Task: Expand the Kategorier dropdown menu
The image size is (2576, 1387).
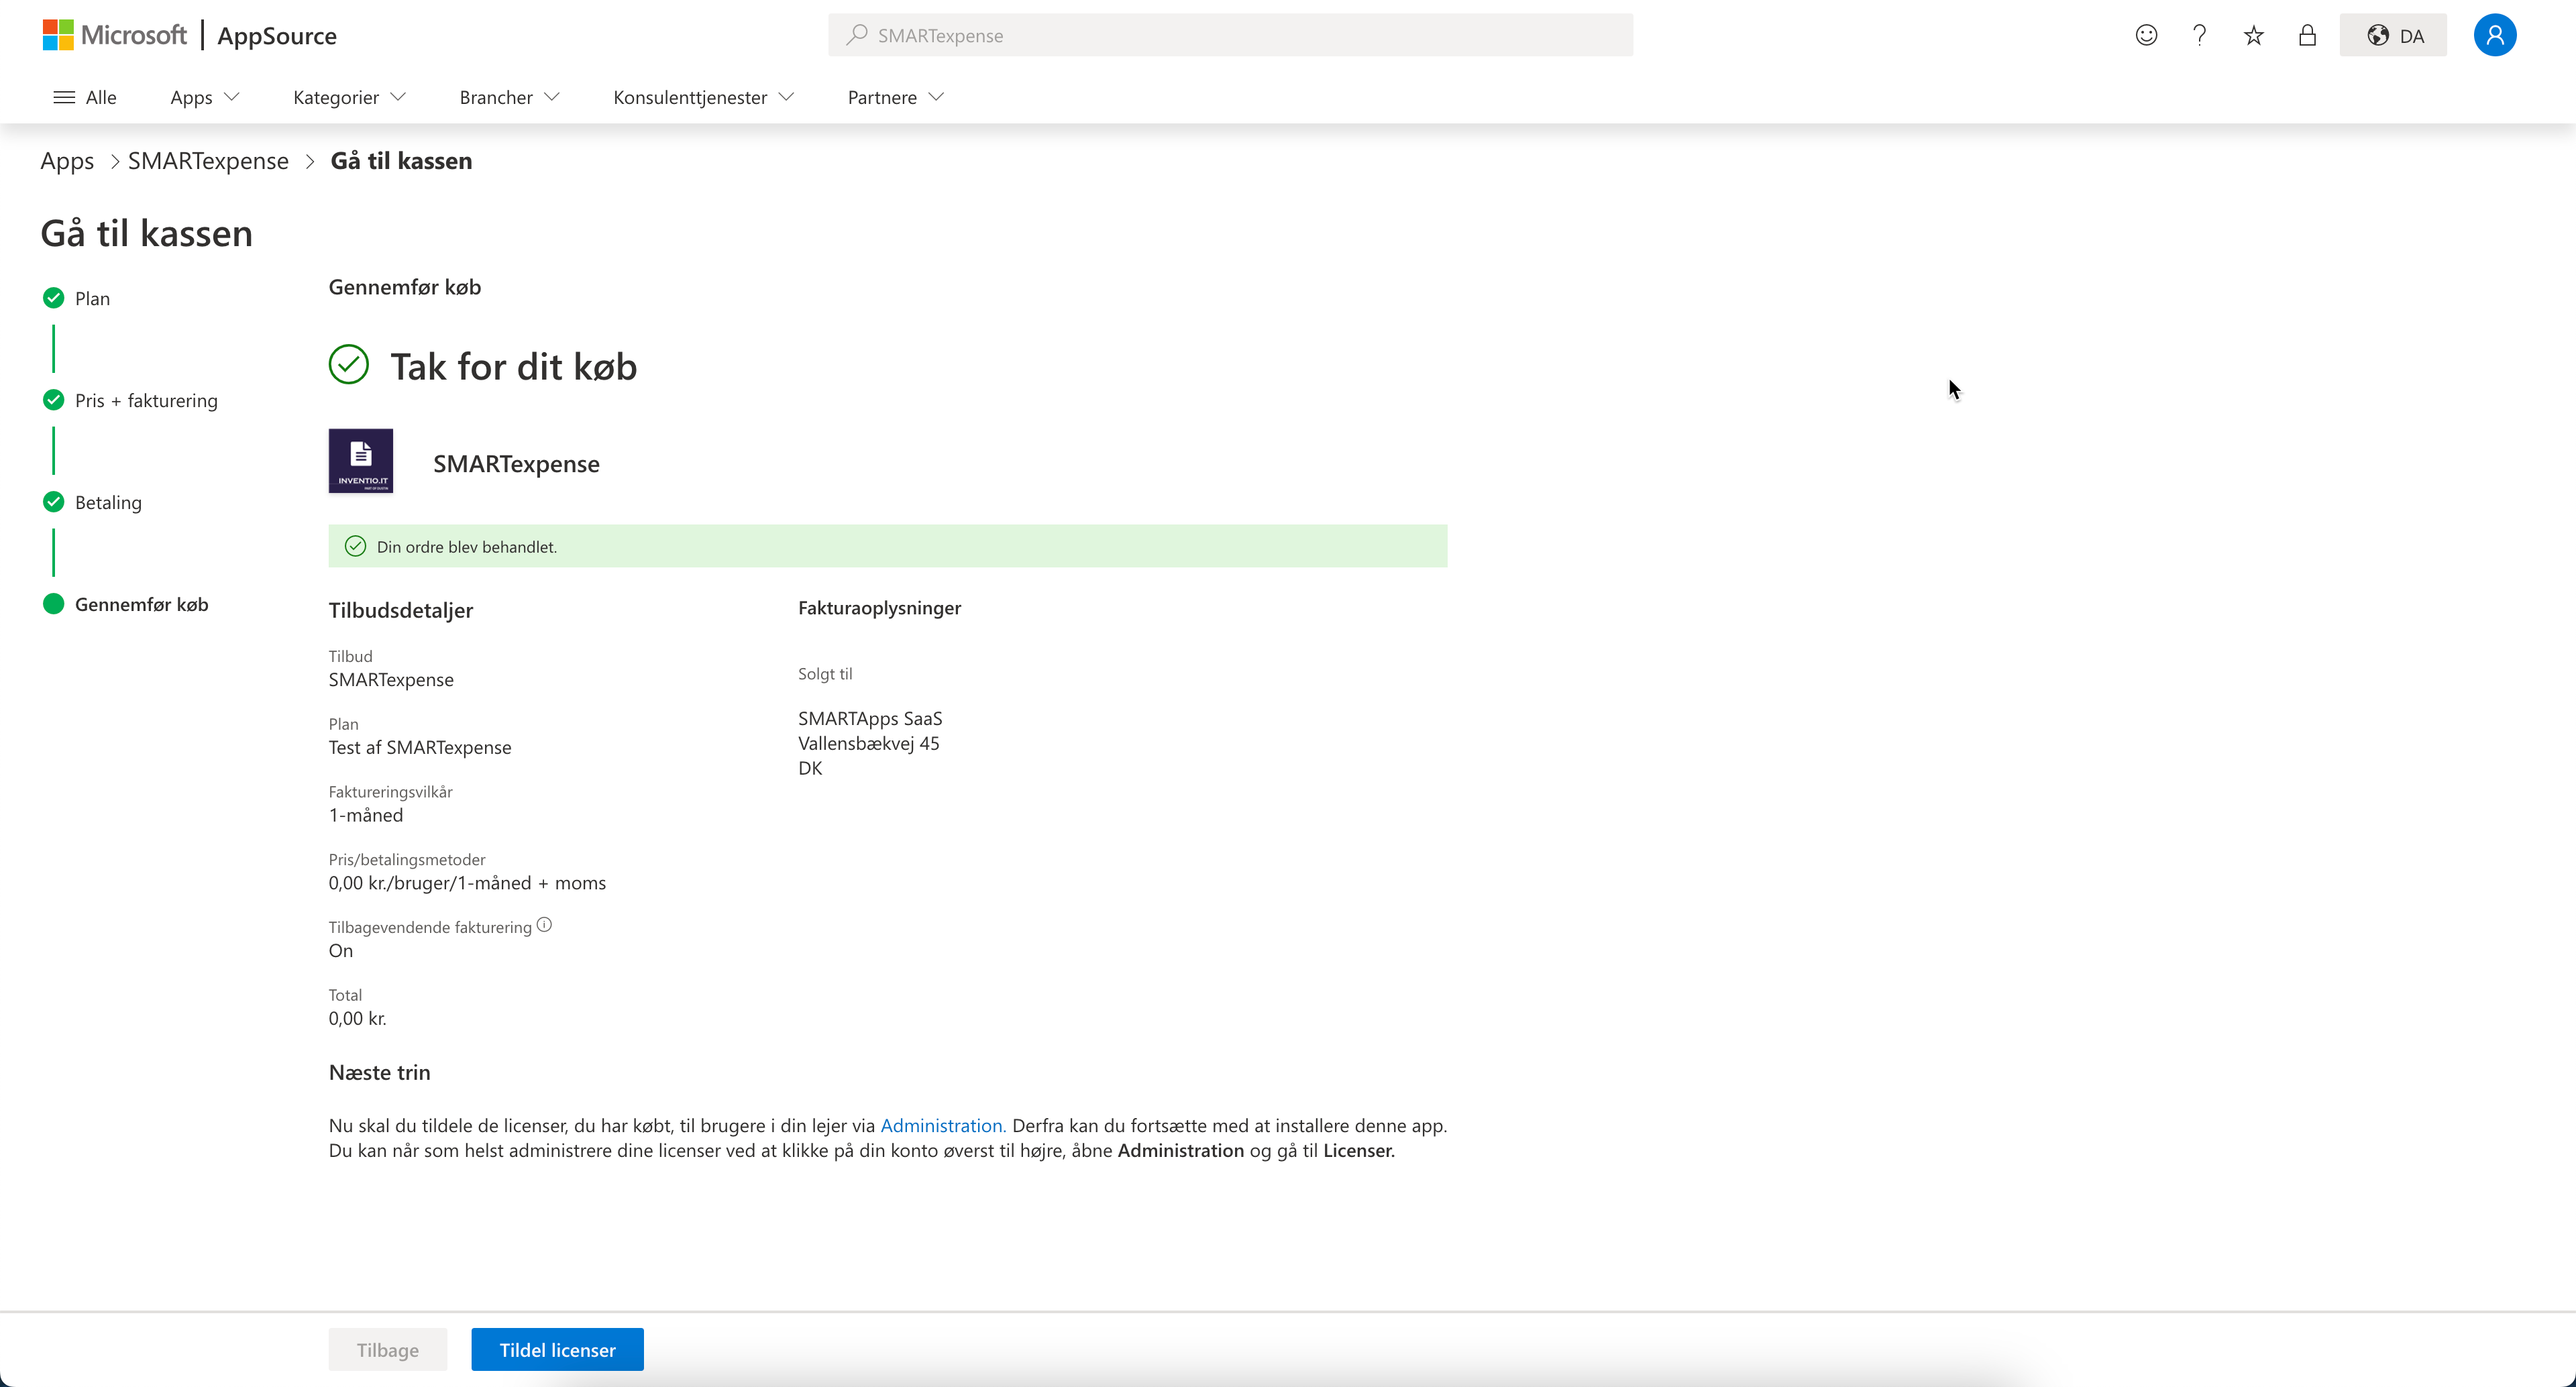Action: click(349, 97)
